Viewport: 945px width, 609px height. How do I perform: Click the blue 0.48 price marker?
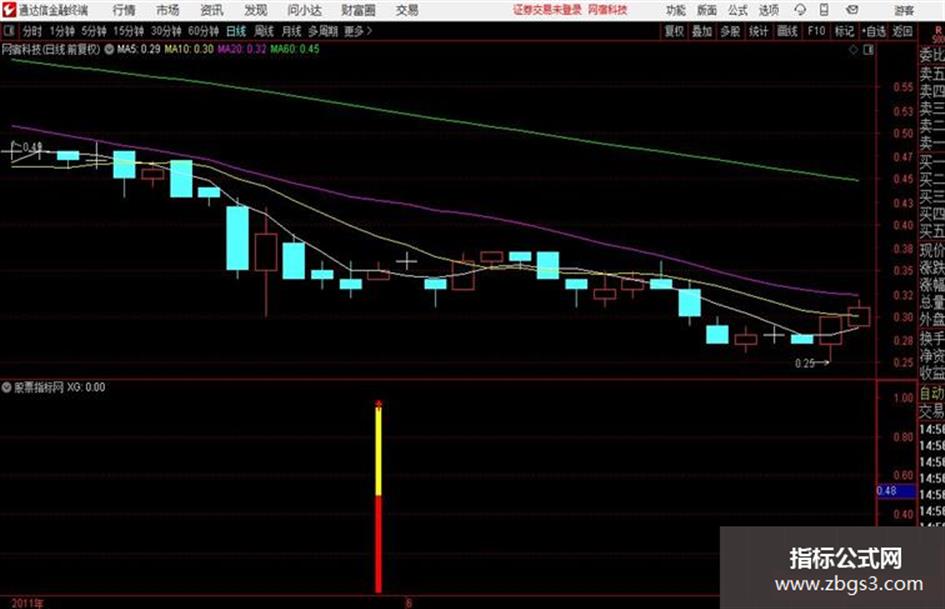click(x=895, y=491)
